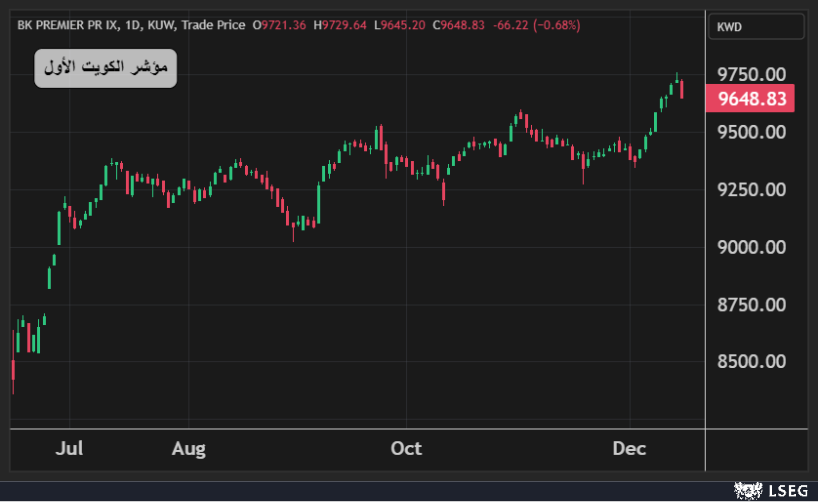
Task: Click the Jul marker on time axis
Action: coord(69,449)
